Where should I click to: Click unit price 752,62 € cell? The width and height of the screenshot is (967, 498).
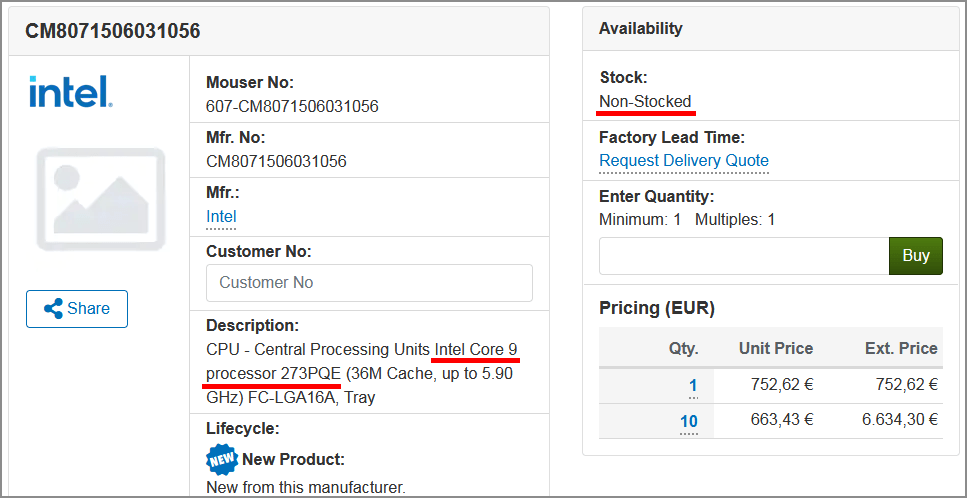[x=782, y=385]
